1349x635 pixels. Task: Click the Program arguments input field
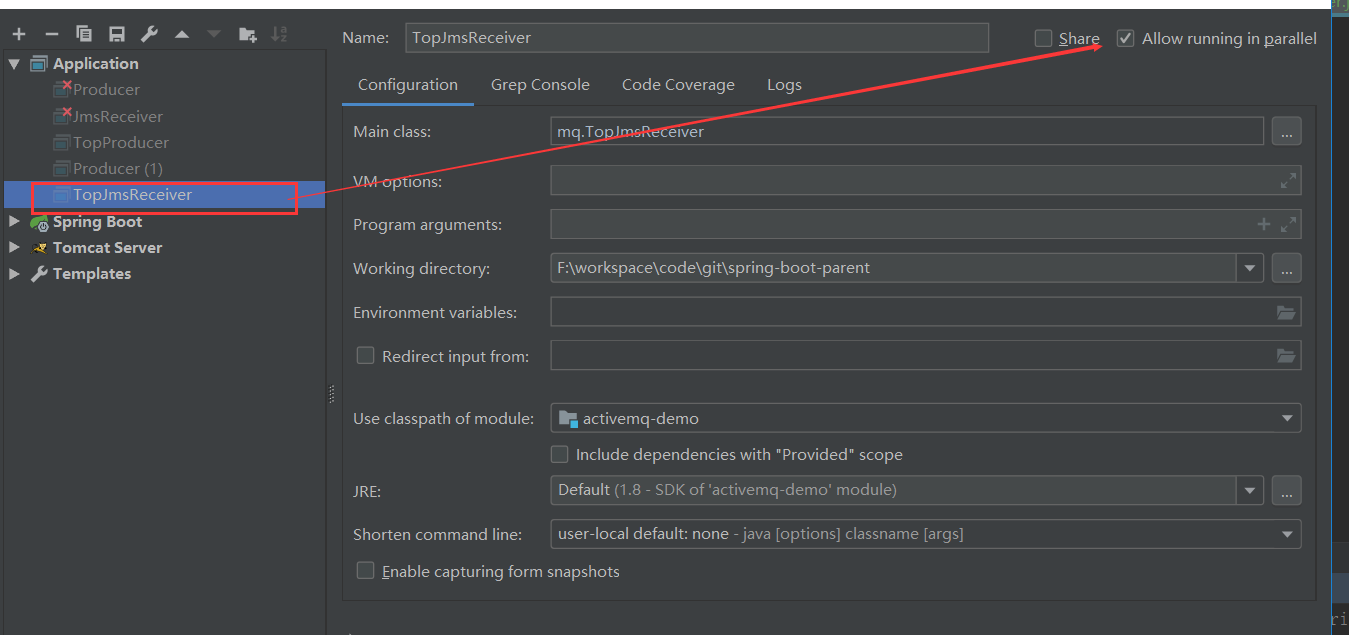[x=900, y=225]
